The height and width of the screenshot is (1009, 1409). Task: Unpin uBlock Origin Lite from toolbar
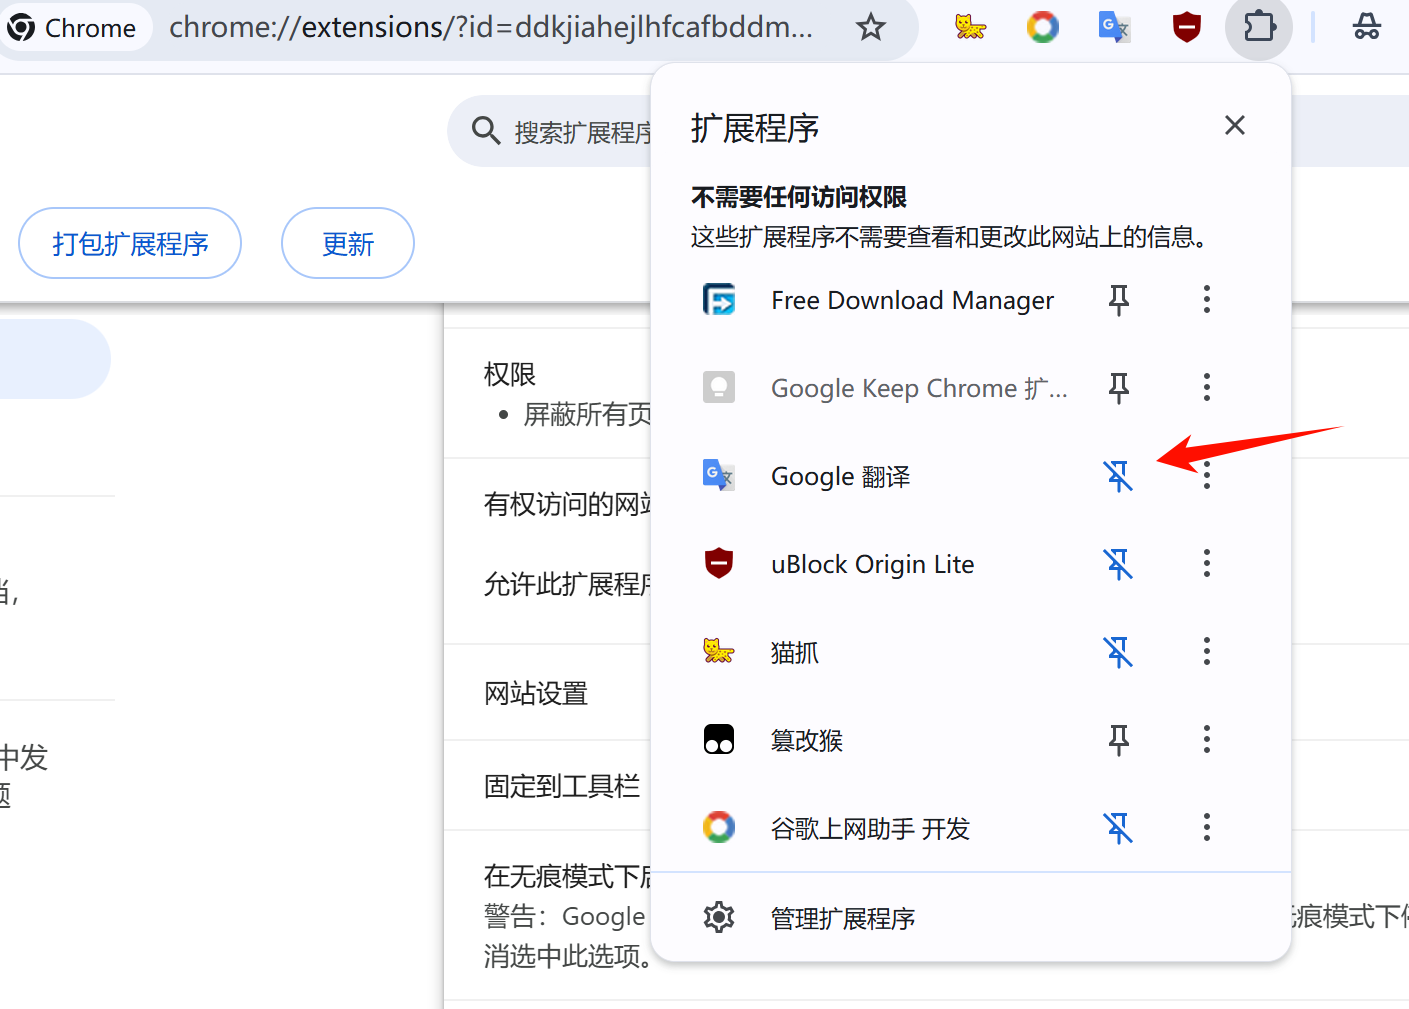[1119, 563]
